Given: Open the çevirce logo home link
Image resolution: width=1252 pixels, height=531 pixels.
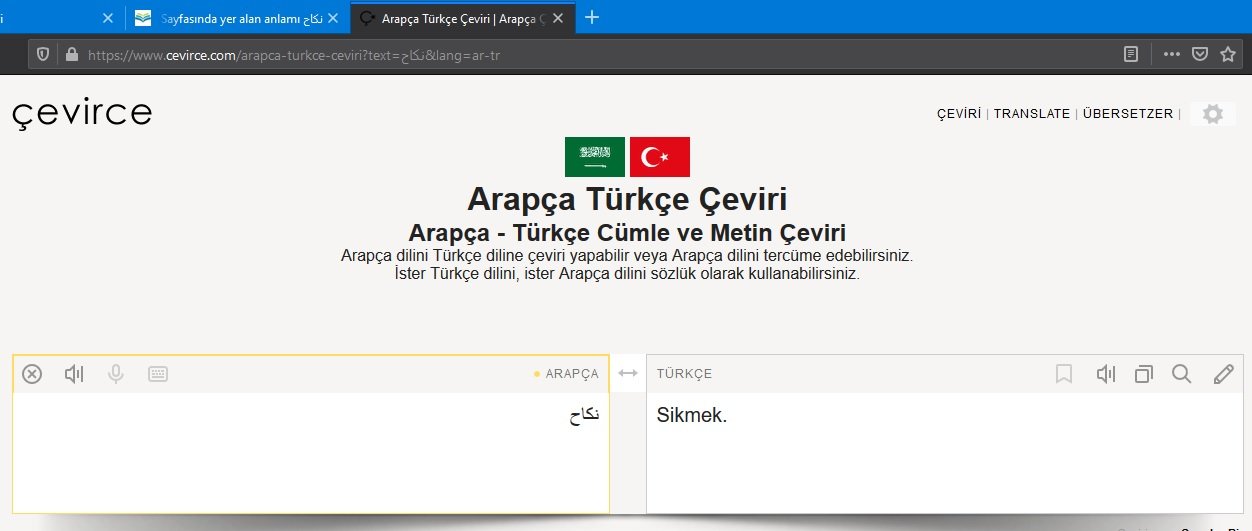Looking at the screenshot, I should point(82,113).
